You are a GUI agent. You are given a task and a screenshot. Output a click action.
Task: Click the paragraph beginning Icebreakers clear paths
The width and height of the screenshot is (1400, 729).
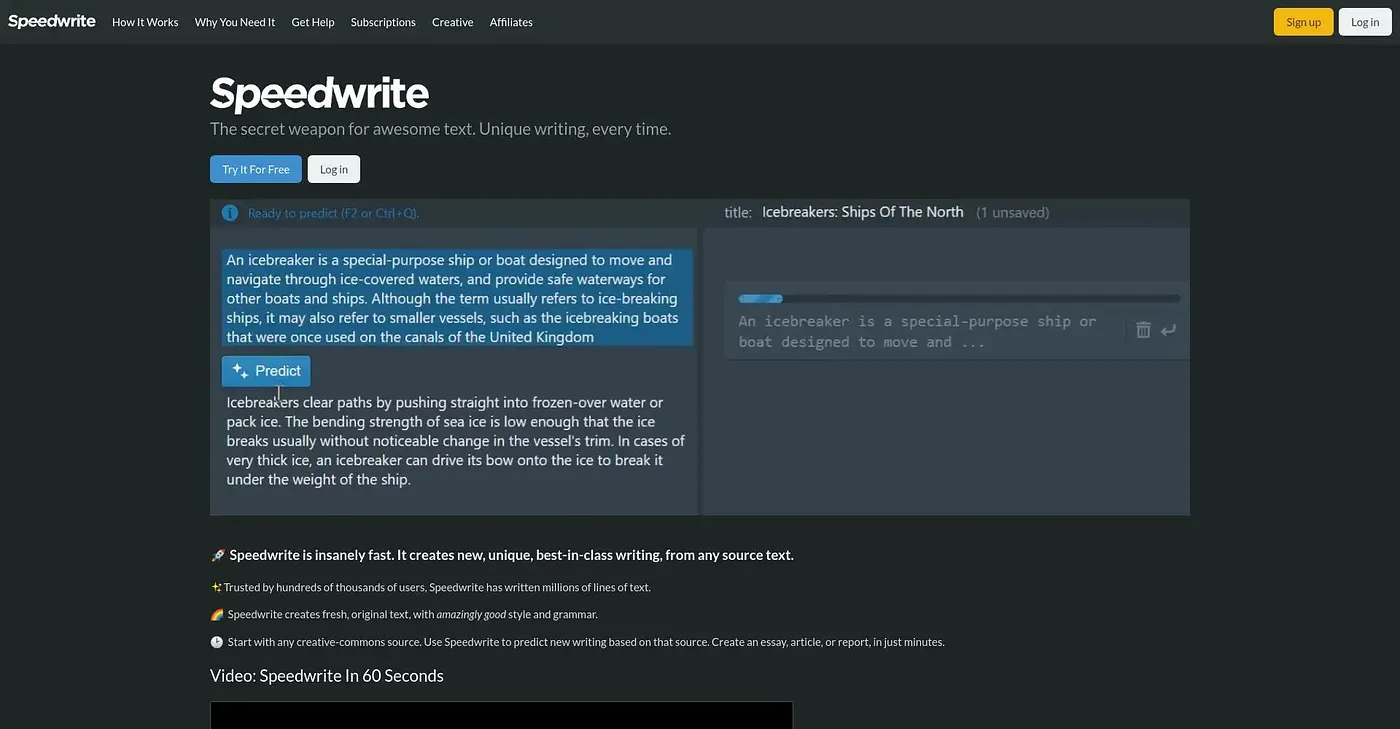(456, 441)
